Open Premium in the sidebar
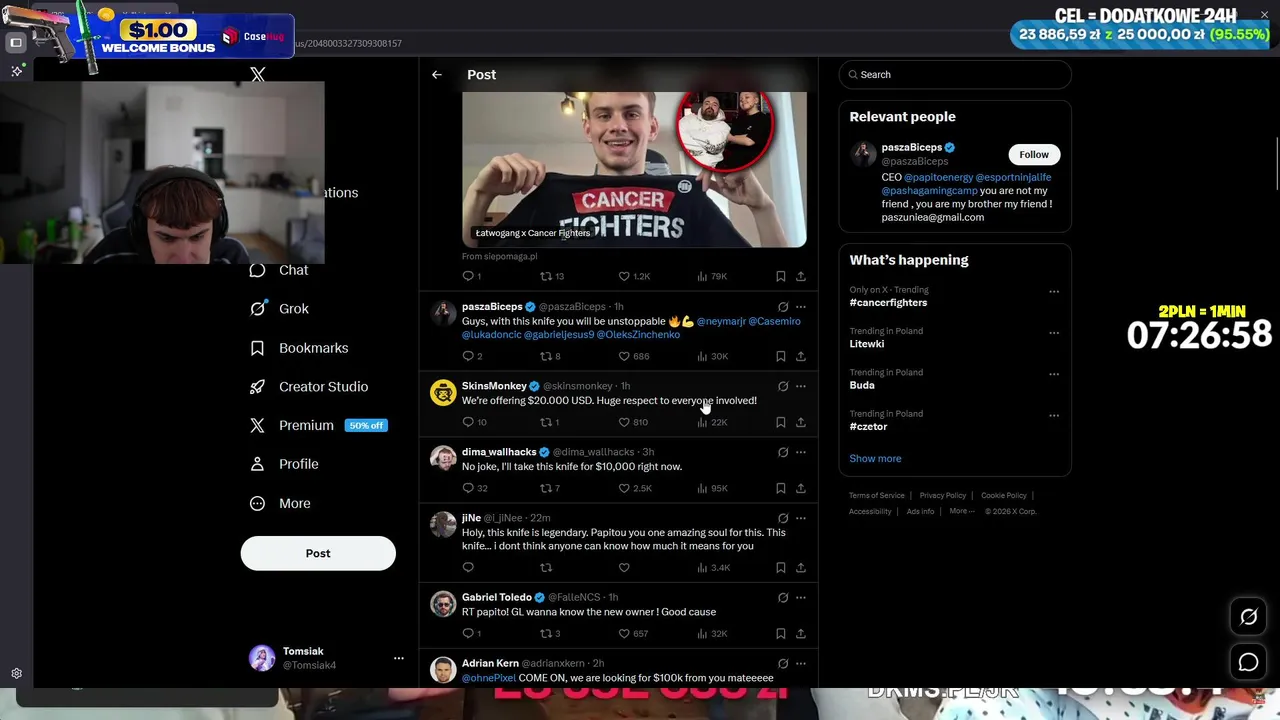1280x720 pixels. coord(318,425)
